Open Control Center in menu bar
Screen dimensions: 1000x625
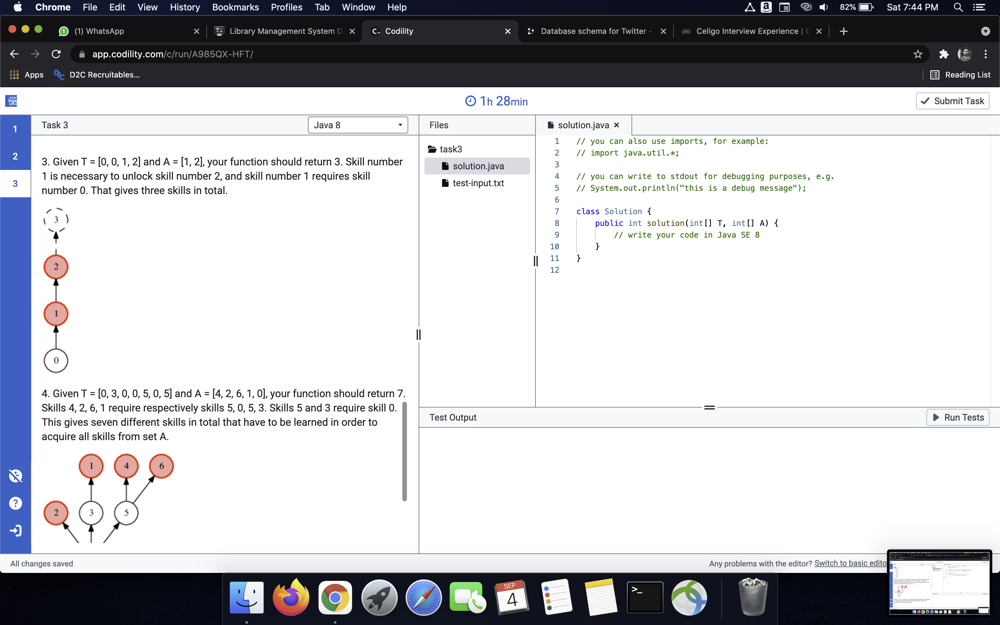pos(979,7)
